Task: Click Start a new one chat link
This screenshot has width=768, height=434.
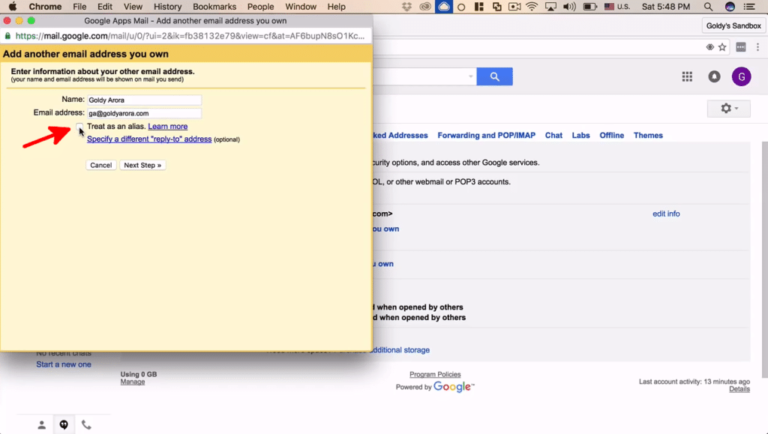Action: point(64,364)
